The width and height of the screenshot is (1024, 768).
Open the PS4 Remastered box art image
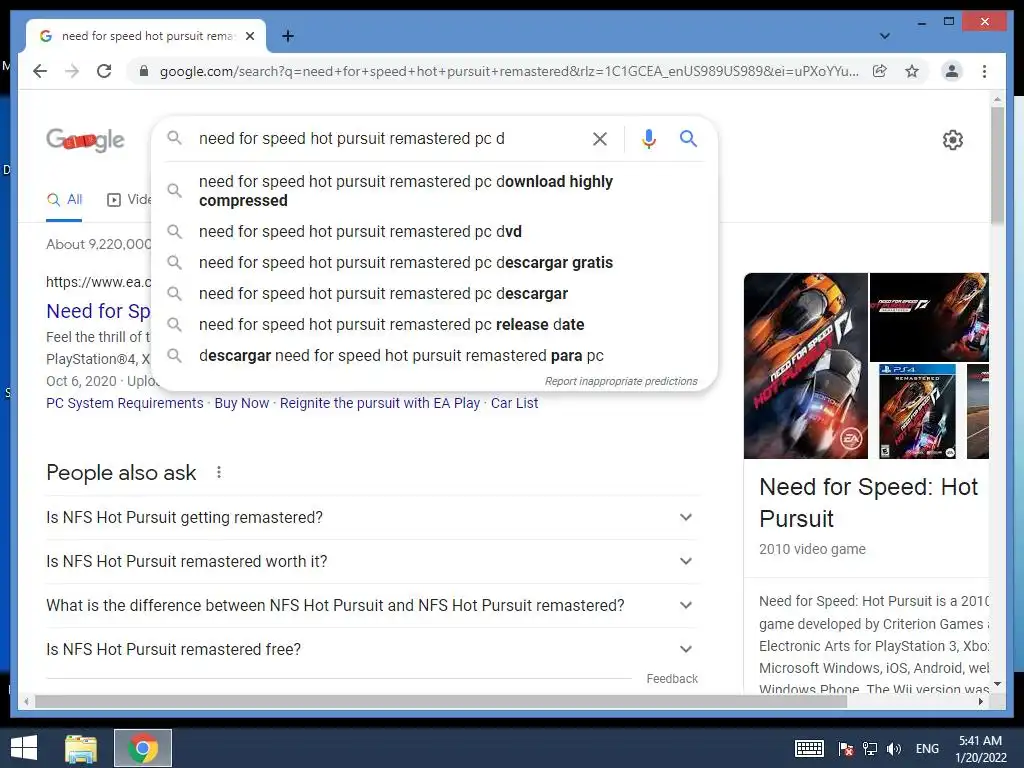click(x=917, y=411)
